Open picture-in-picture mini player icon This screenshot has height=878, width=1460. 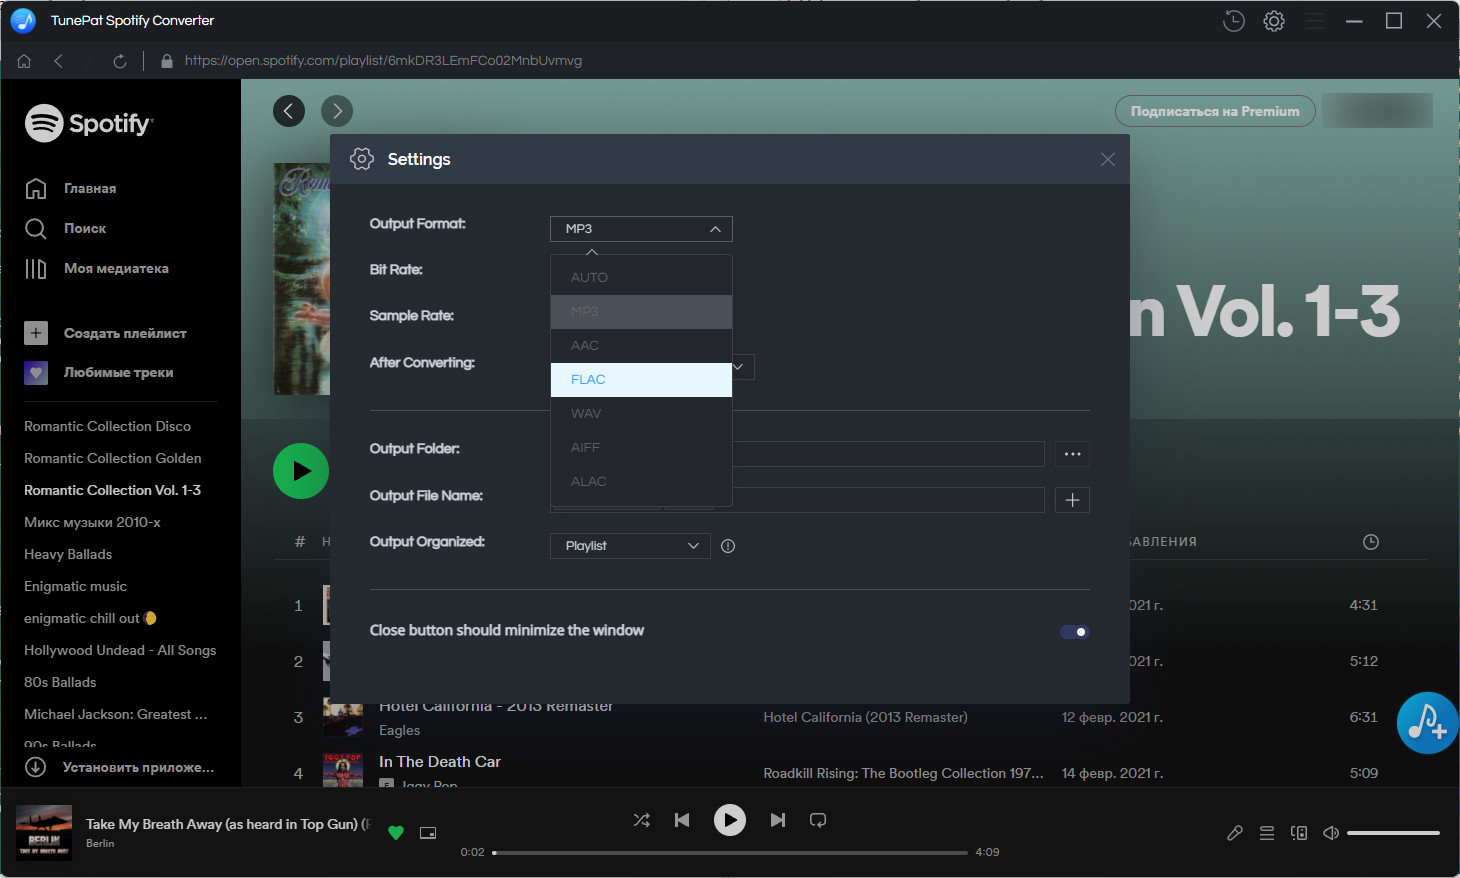coord(428,832)
